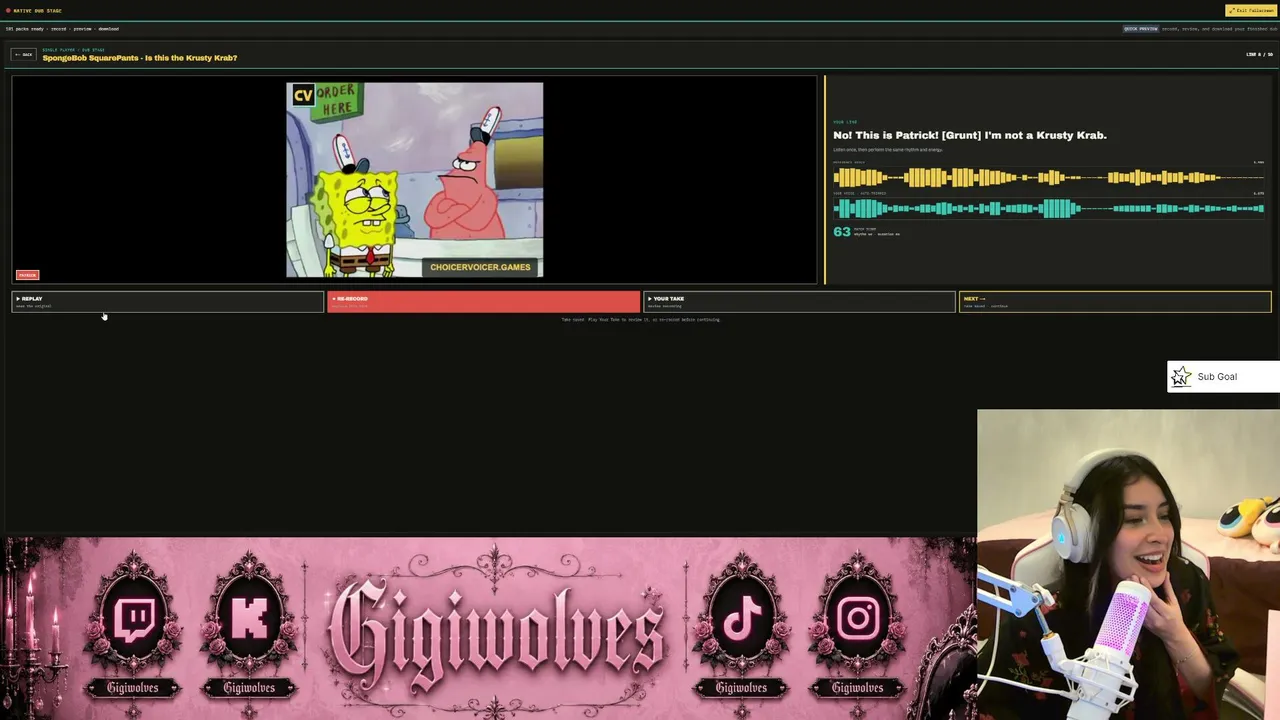Click the large Gigiwolves banner title
The height and width of the screenshot is (720, 1280).
496,628
